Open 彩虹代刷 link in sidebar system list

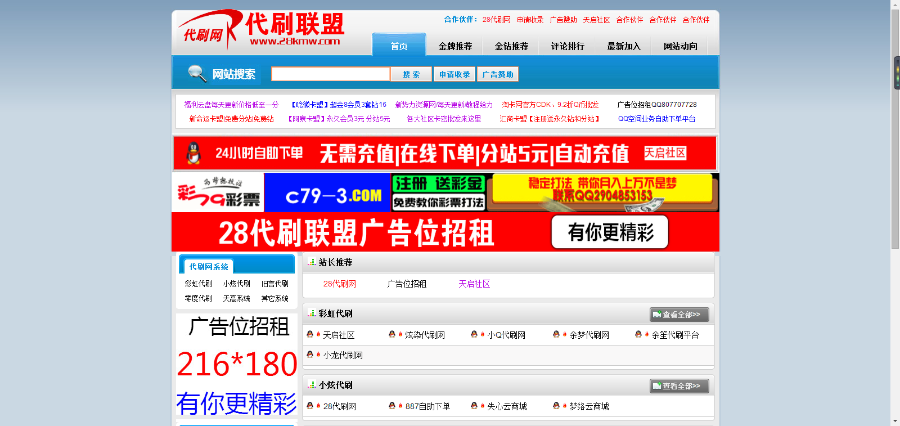pyautogui.click(x=198, y=284)
